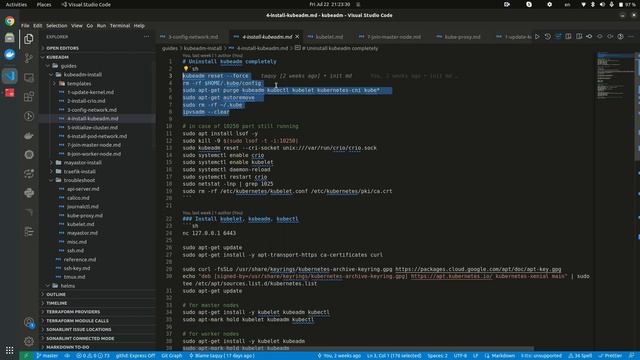Open the Files app from the dock

(9, 38)
